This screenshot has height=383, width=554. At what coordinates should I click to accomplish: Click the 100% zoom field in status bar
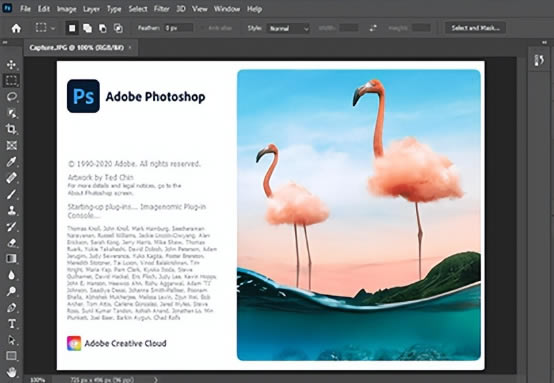coord(37,380)
